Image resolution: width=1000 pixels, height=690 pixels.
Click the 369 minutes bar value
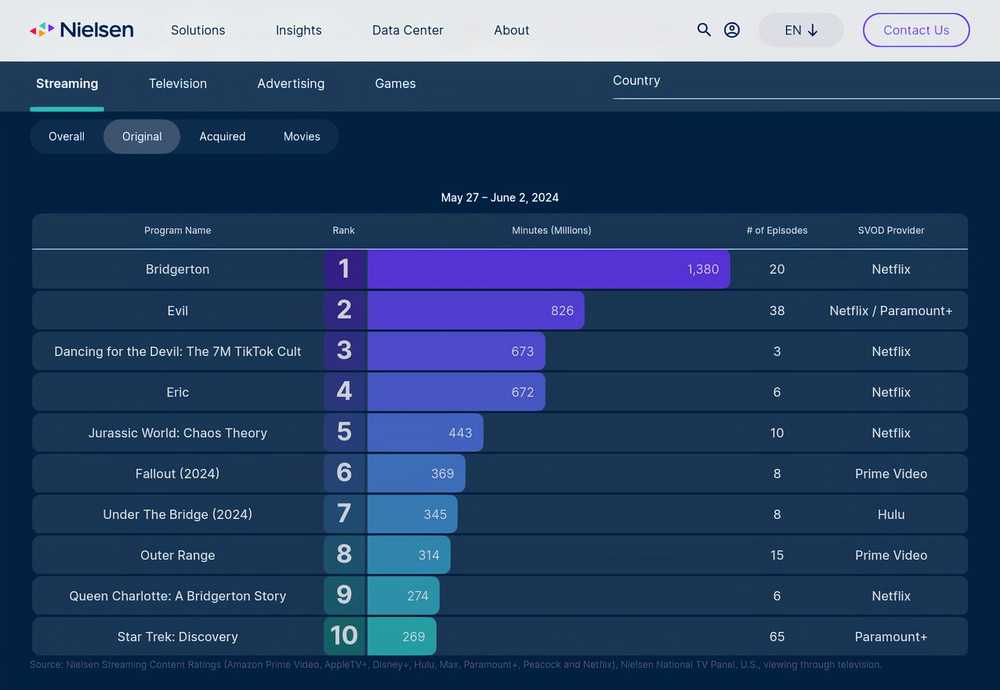(x=443, y=474)
